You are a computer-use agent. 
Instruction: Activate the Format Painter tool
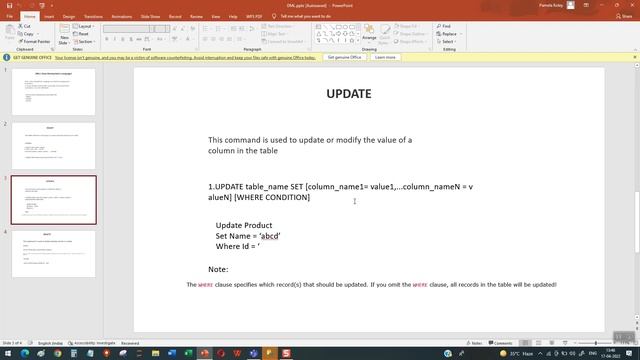click(x=34, y=42)
